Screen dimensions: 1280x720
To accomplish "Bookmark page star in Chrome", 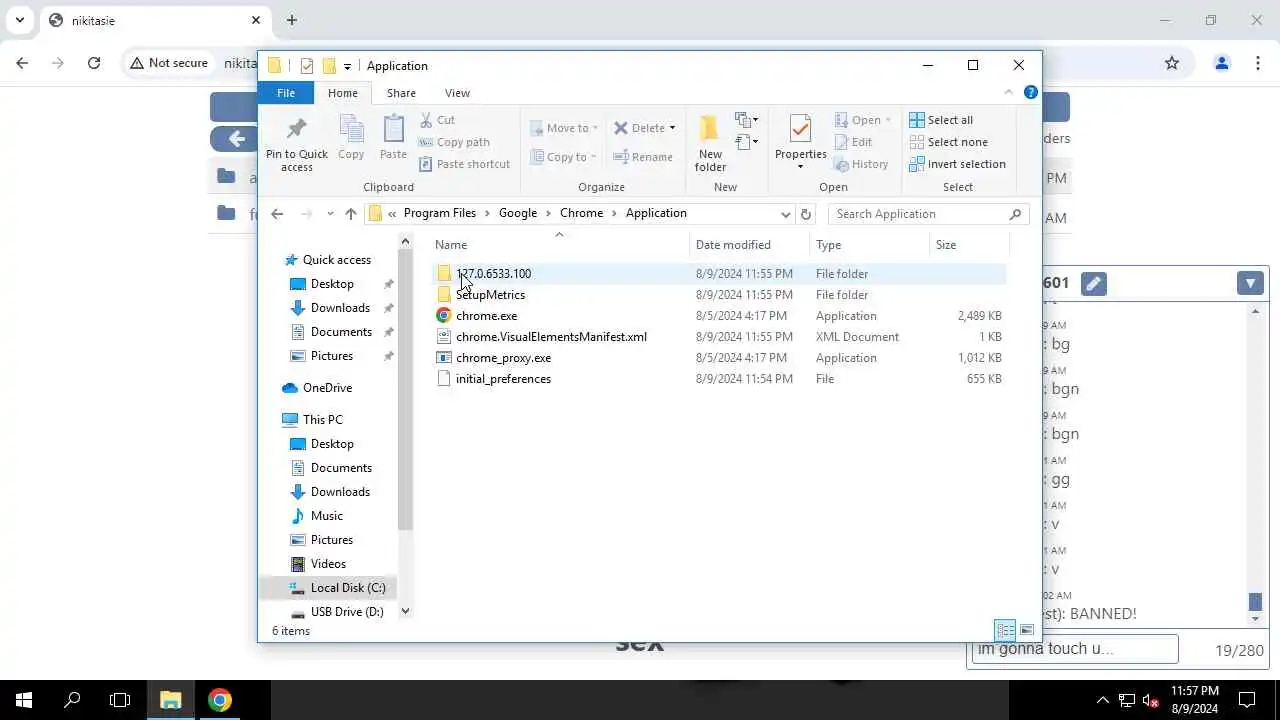I will coord(1172,63).
